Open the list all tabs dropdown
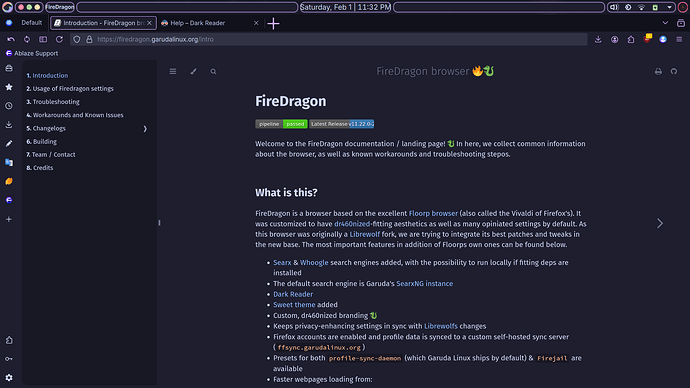Viewport: 690px width, 388px height. click(x=665, y=23)
